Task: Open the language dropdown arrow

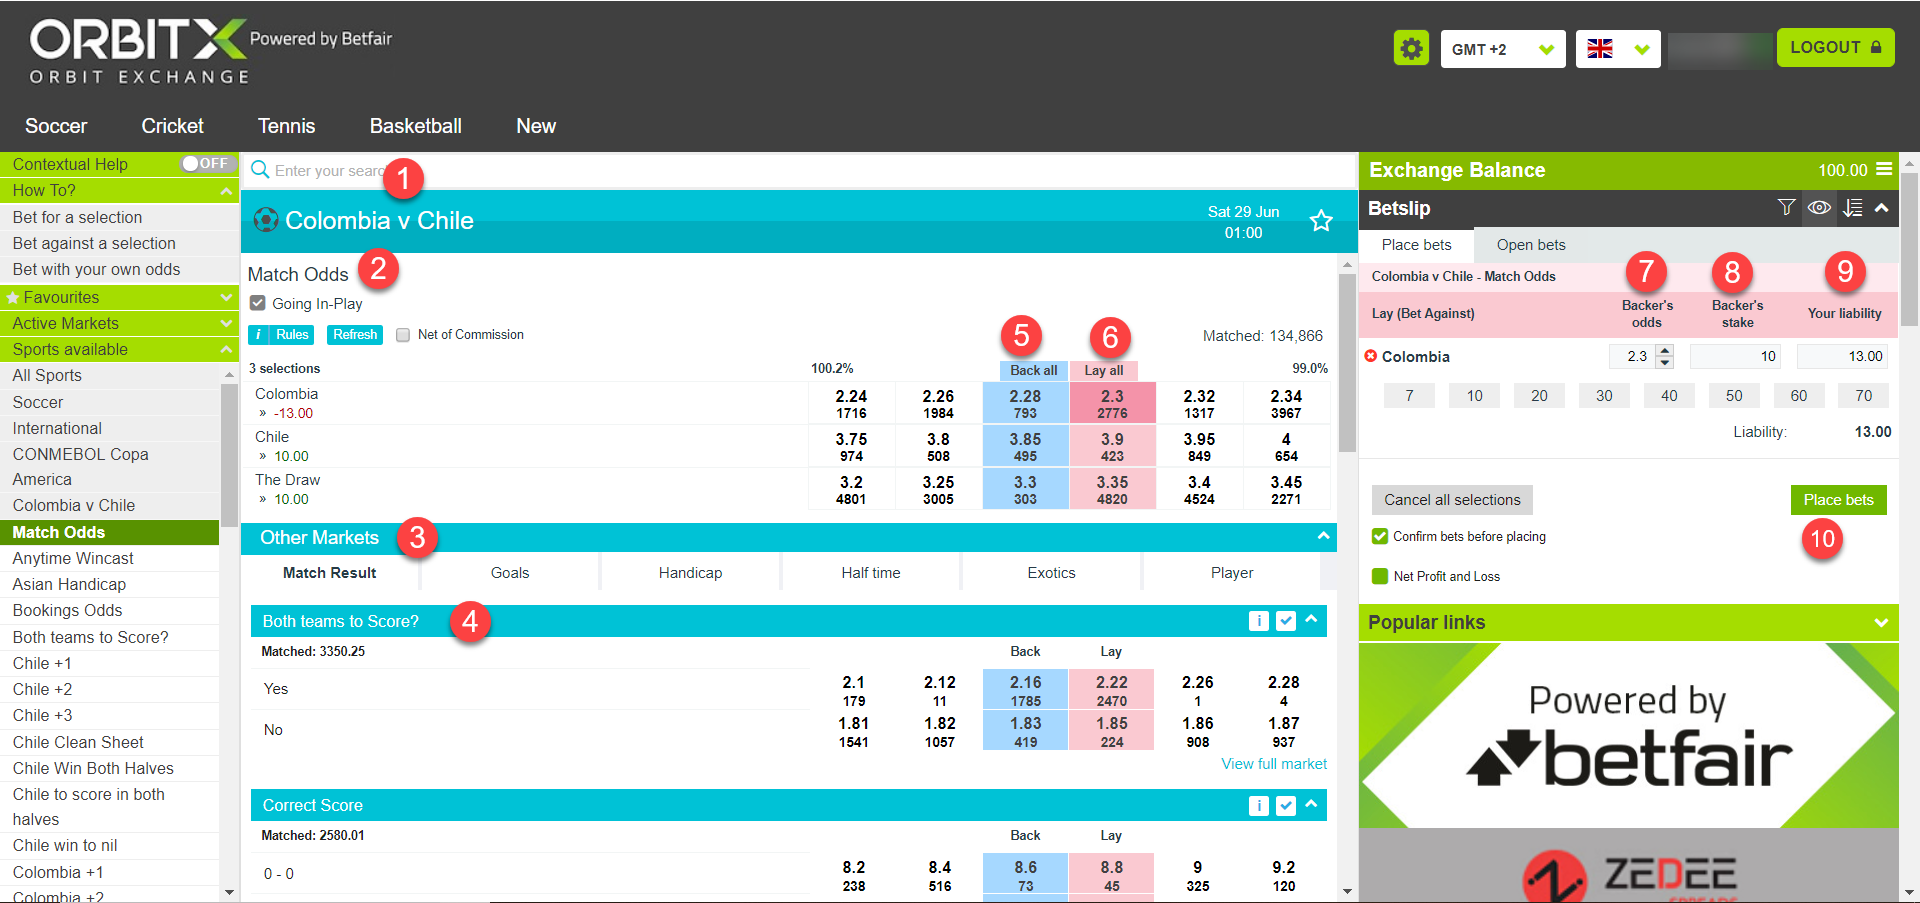Action: [x=1641, y=49]
